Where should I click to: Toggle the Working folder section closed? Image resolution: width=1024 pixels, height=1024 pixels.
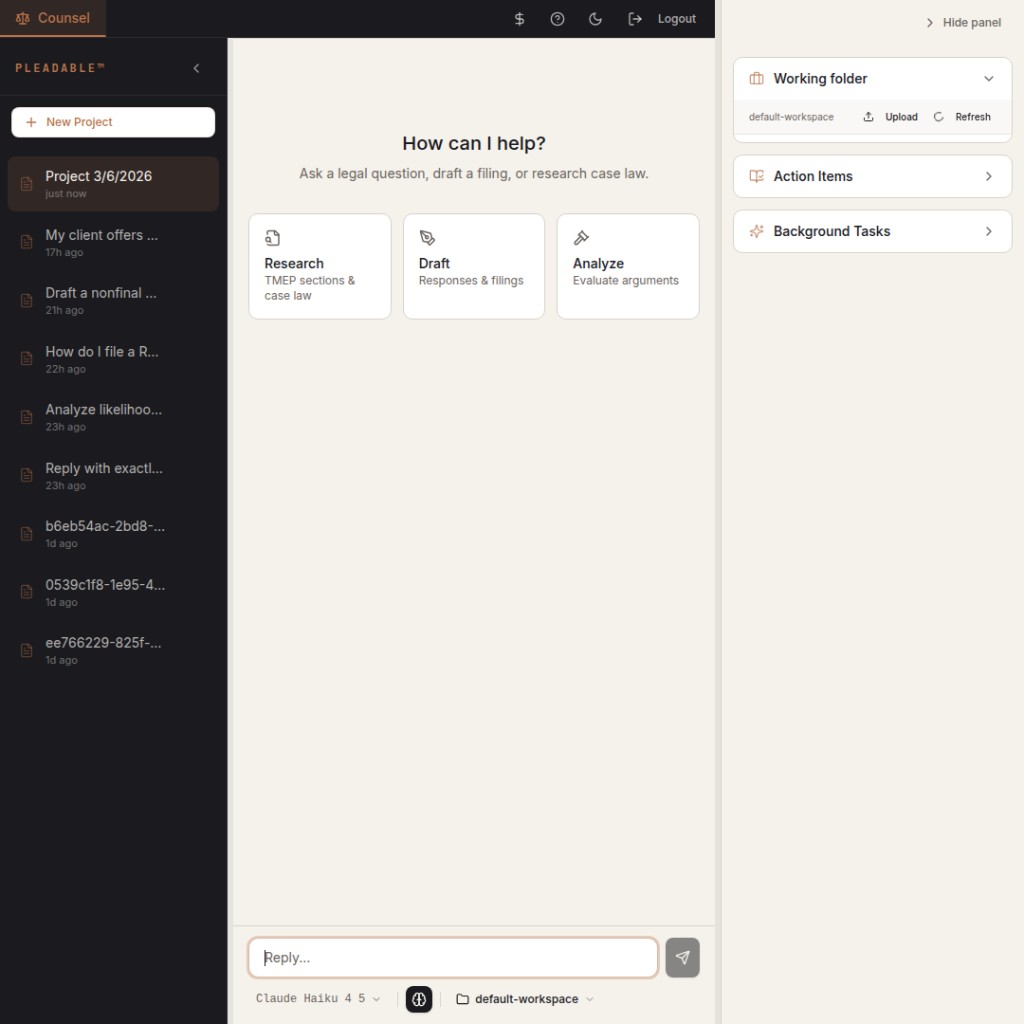tap(989, 78)
